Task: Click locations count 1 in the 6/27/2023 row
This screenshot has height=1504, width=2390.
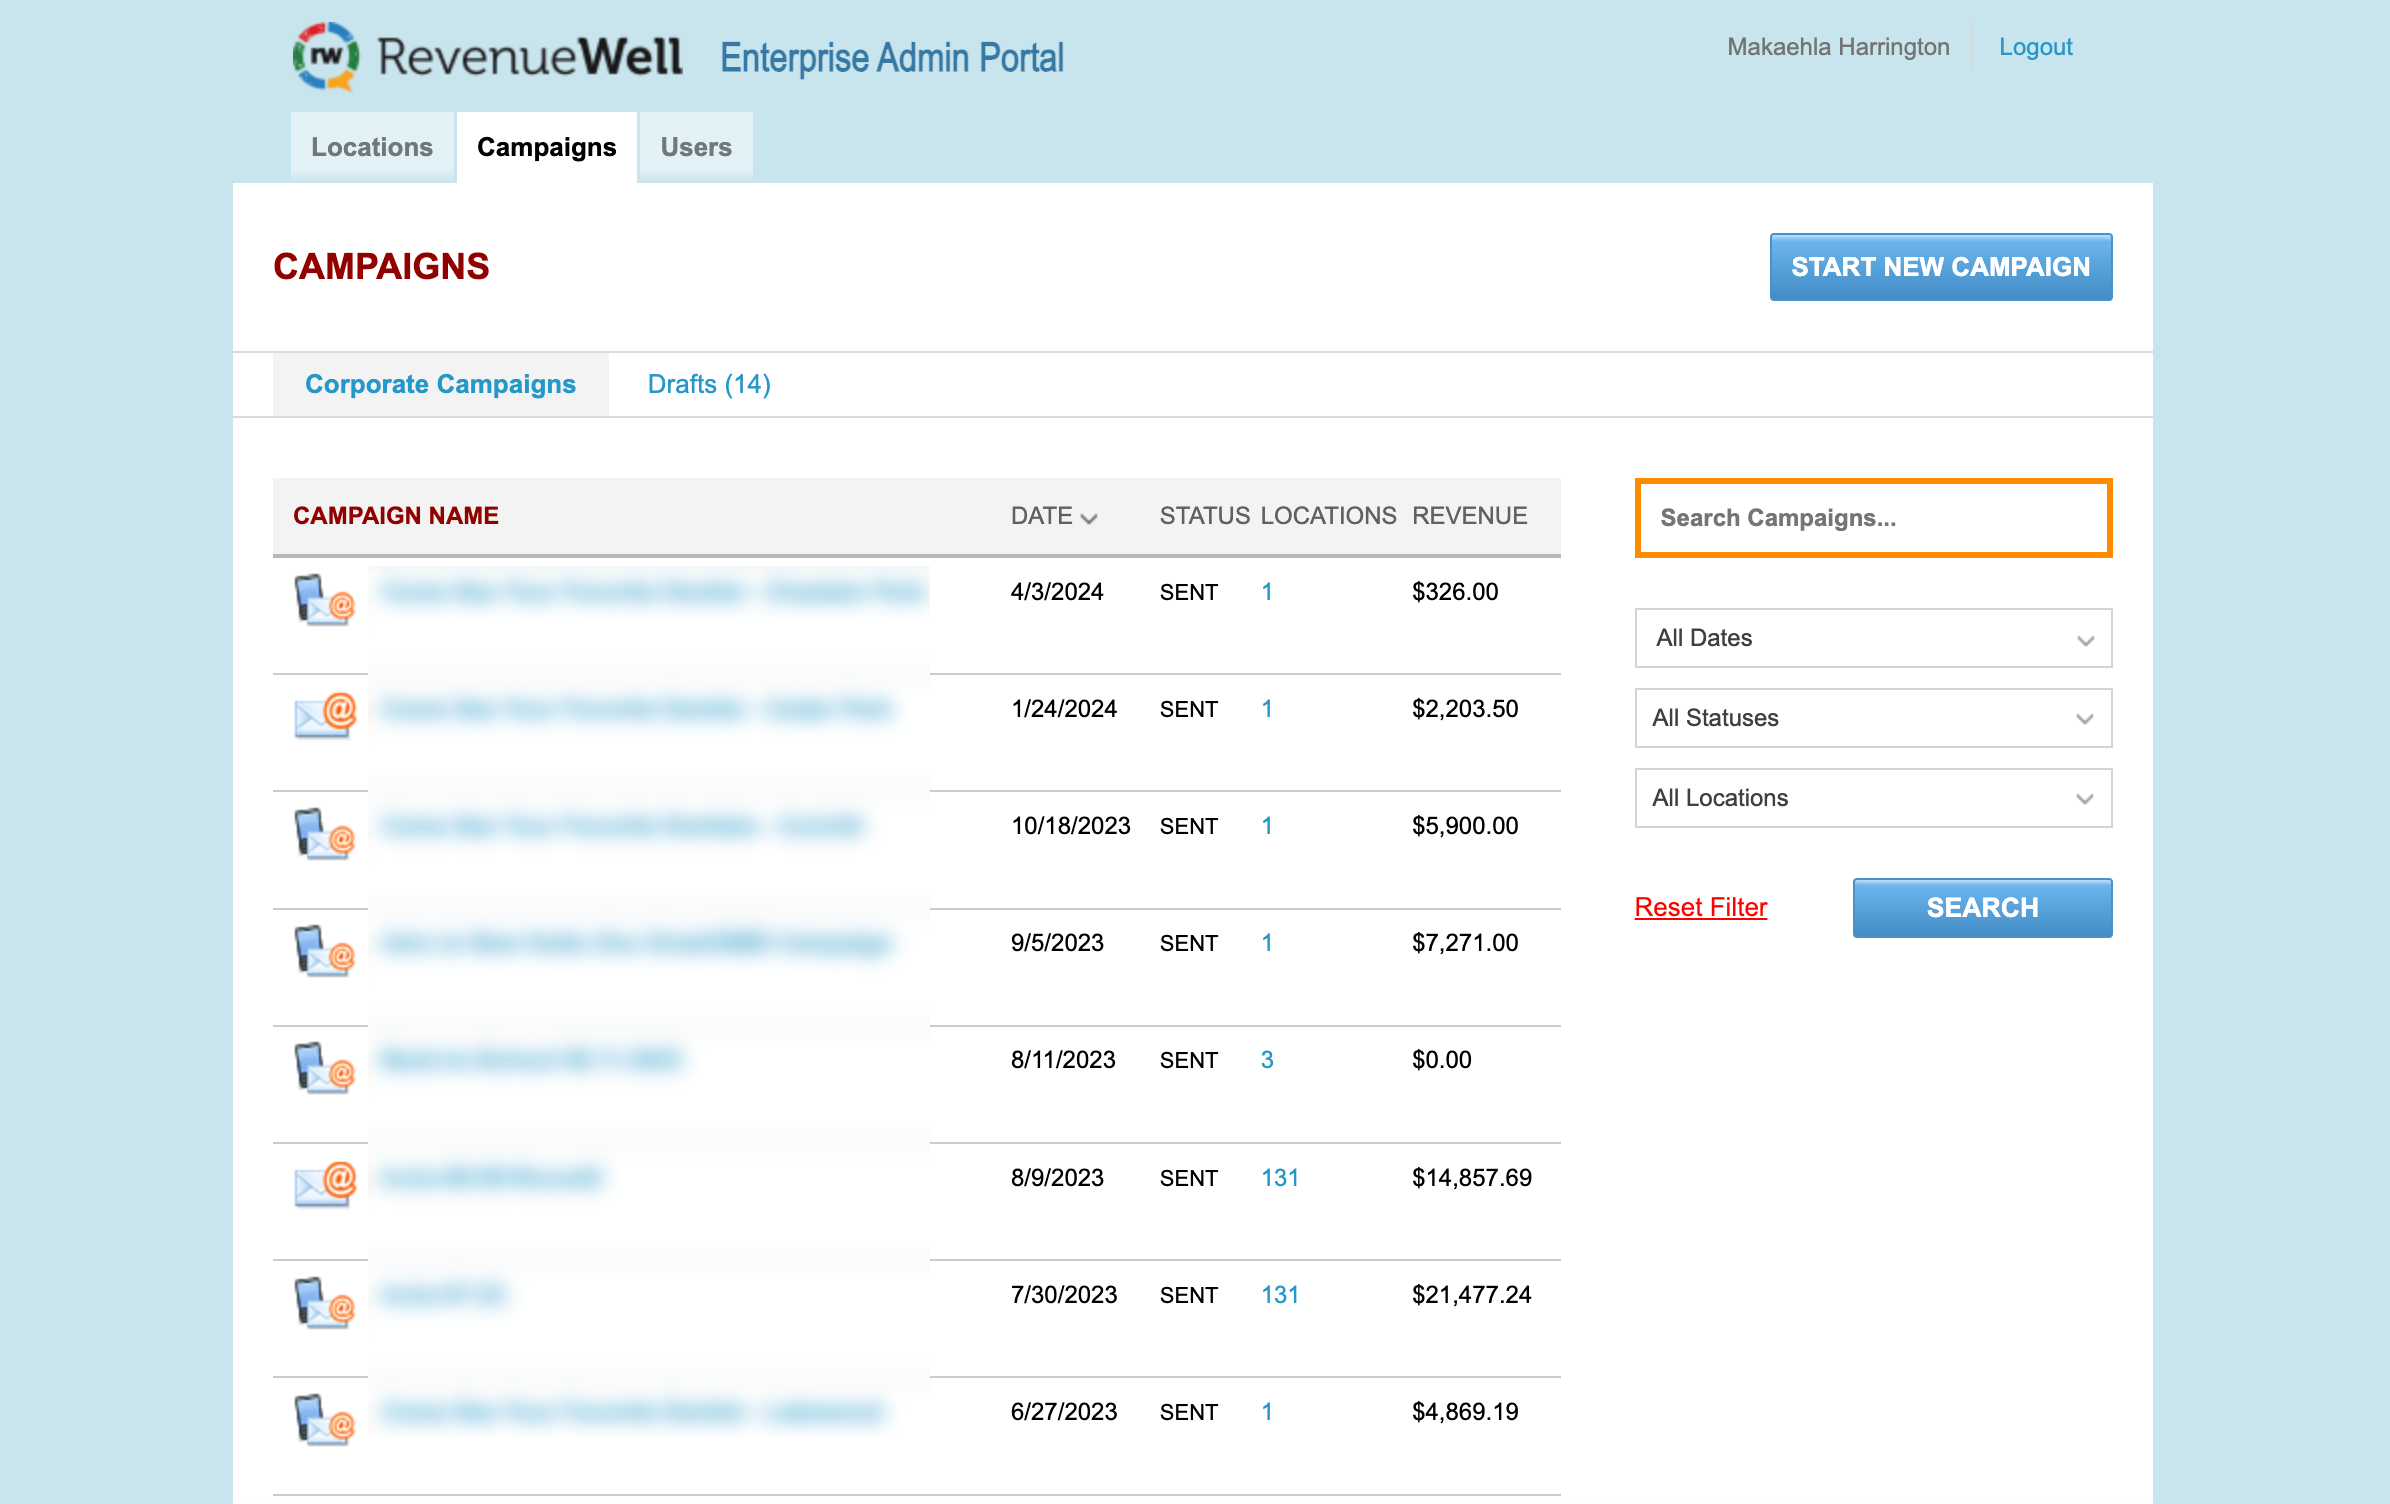Action: pos(1267,1412)
